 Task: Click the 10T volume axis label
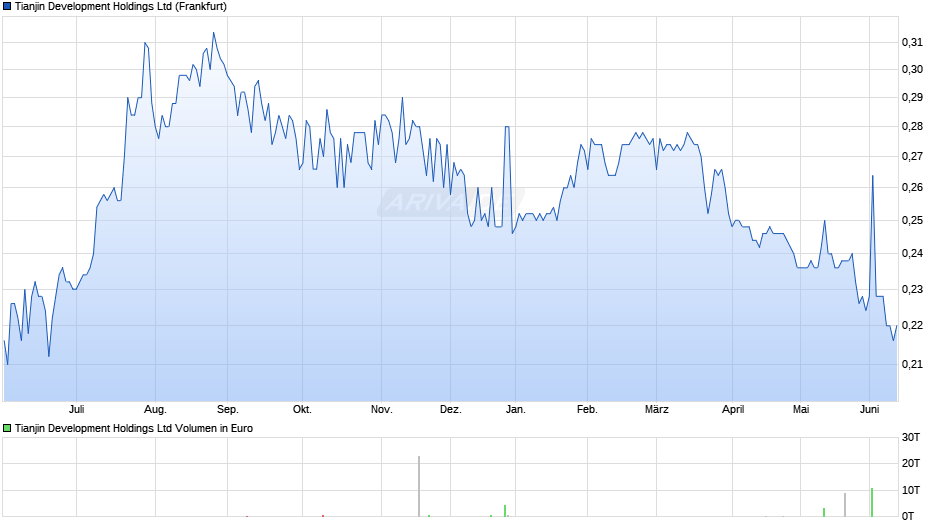point(911,490)
